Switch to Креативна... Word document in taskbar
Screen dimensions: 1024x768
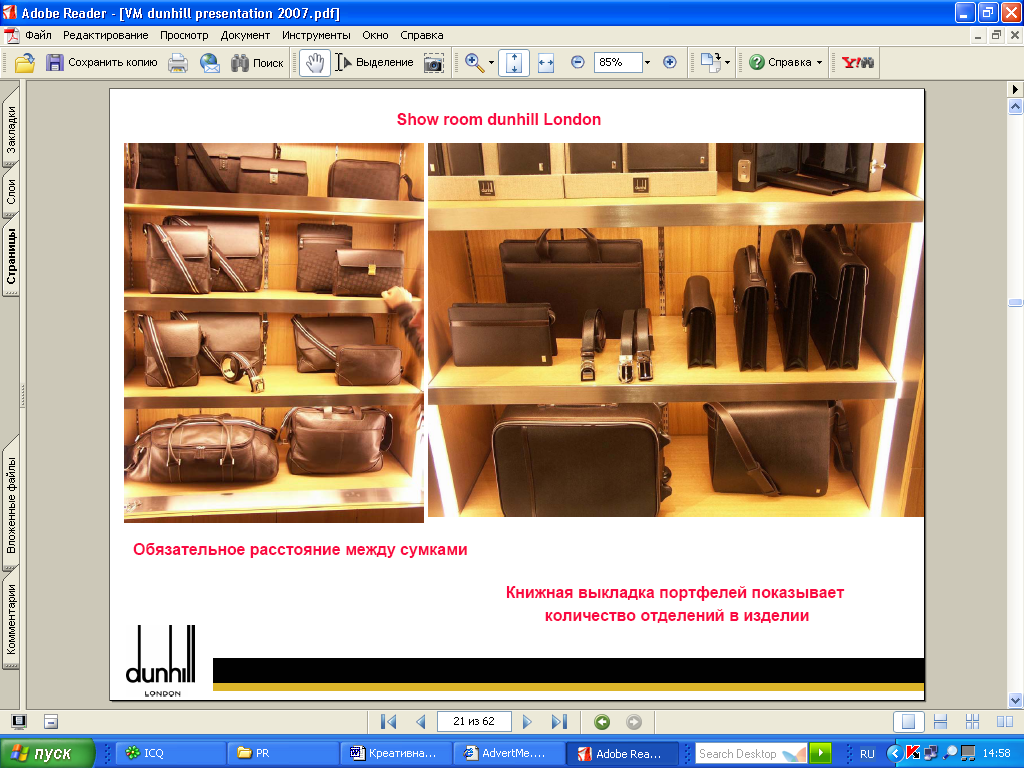[396, 753]
